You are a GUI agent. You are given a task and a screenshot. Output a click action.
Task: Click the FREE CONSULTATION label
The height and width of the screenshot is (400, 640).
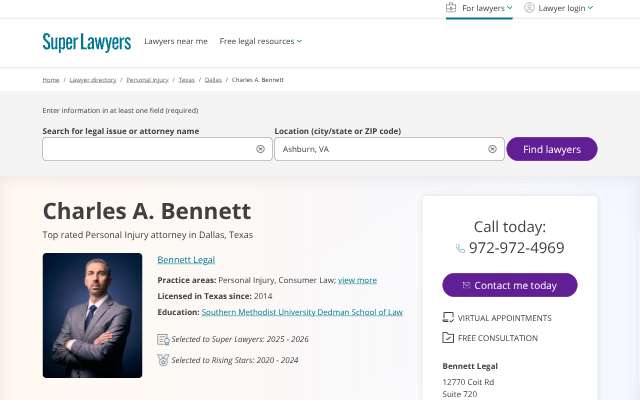[x=498, y=338]
